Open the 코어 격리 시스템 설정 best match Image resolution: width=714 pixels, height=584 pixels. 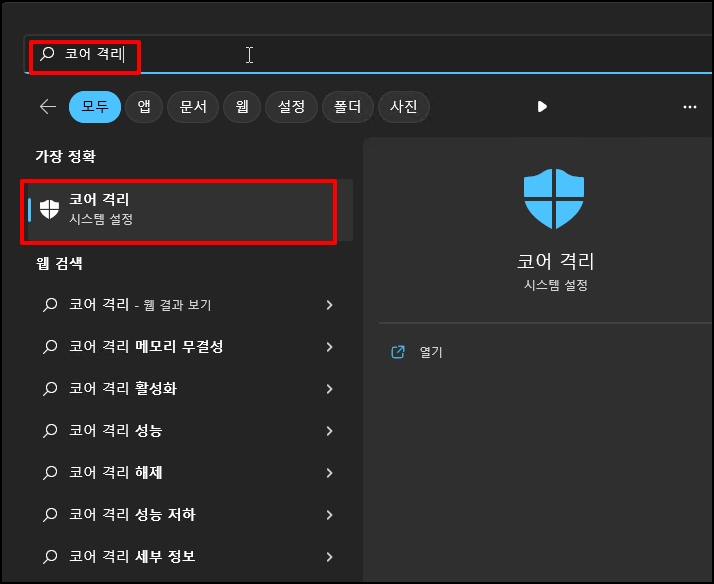(x=190, y=210)
